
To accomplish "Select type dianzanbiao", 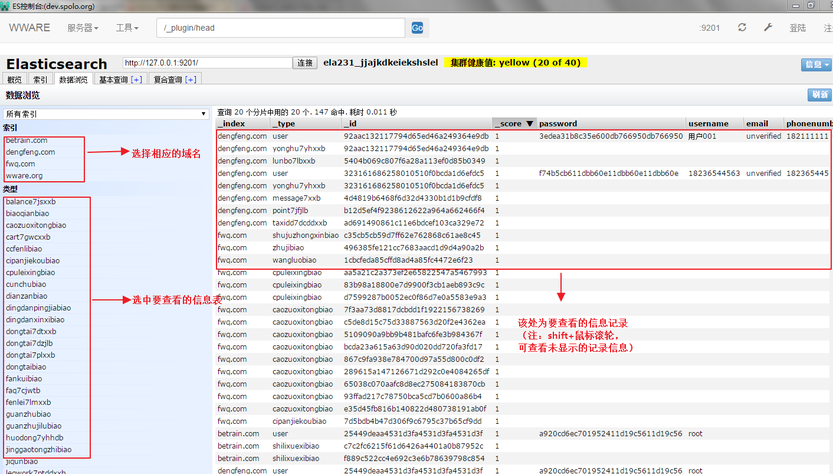I will (26, 296).
